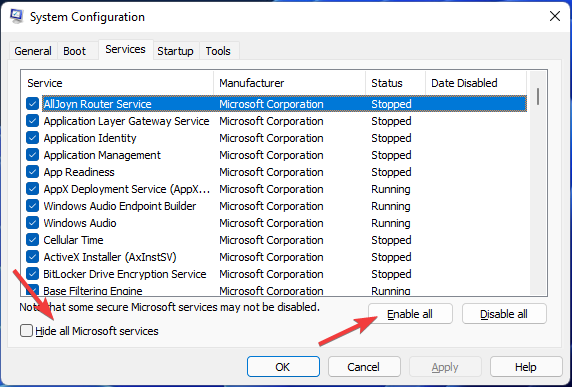Go to the Startup tab
Screen dimensions: 572x387
pos(175,51)
